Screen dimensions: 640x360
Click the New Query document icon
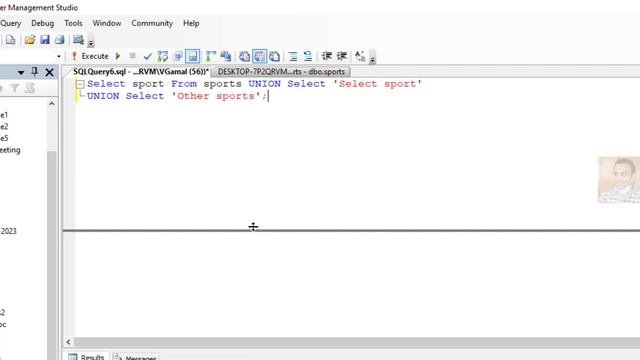[x=11, y=40]
